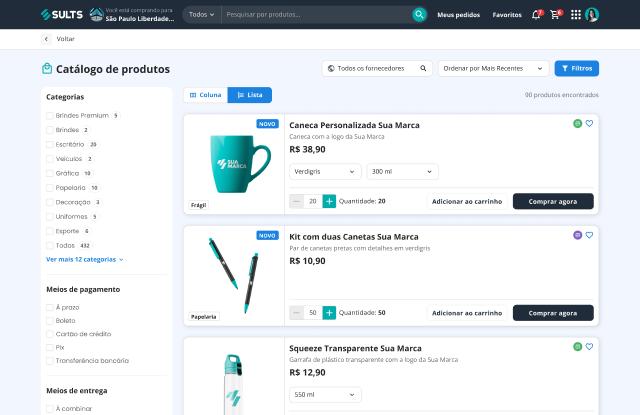Add Caneca Personalizada to cart

[467, 201]
